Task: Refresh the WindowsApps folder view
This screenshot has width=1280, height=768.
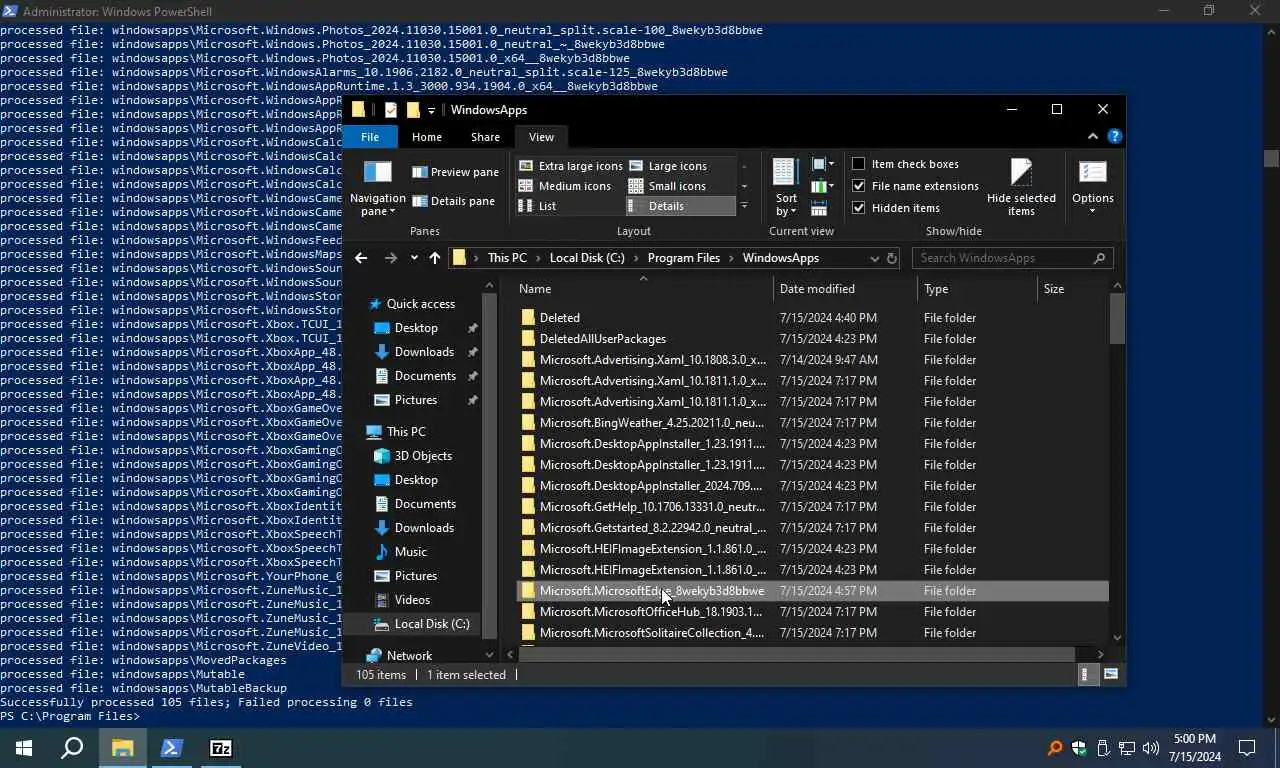Action: point(892,258)
